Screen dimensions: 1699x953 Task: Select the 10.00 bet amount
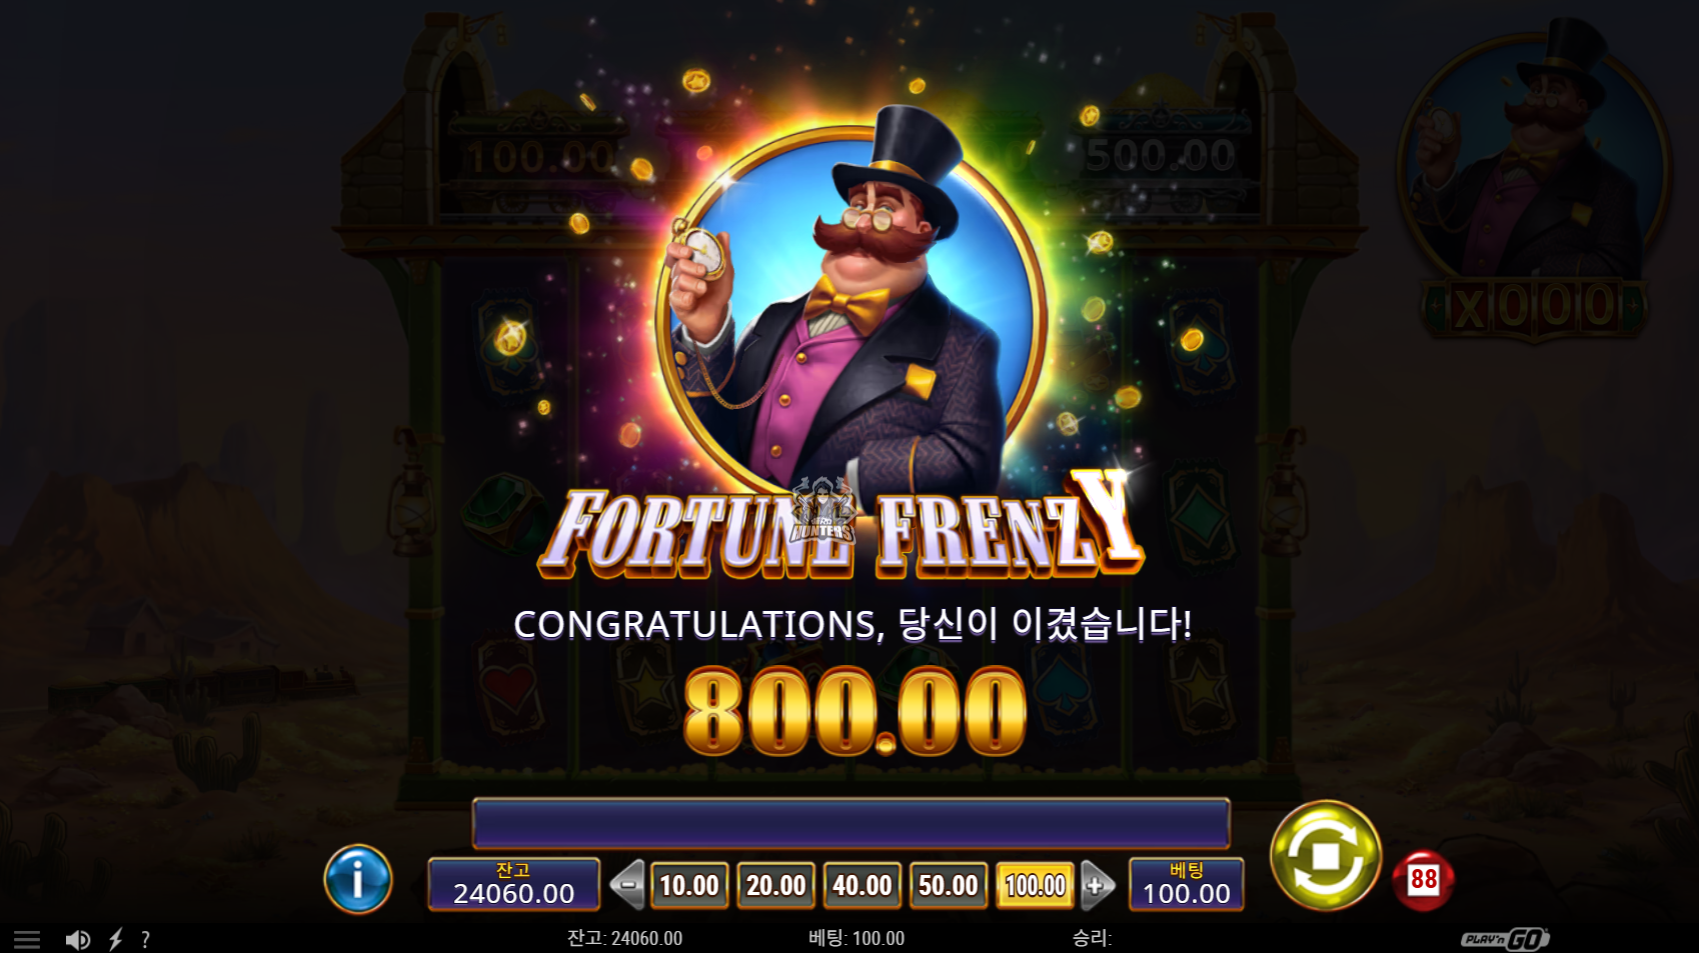click(689, 885)
